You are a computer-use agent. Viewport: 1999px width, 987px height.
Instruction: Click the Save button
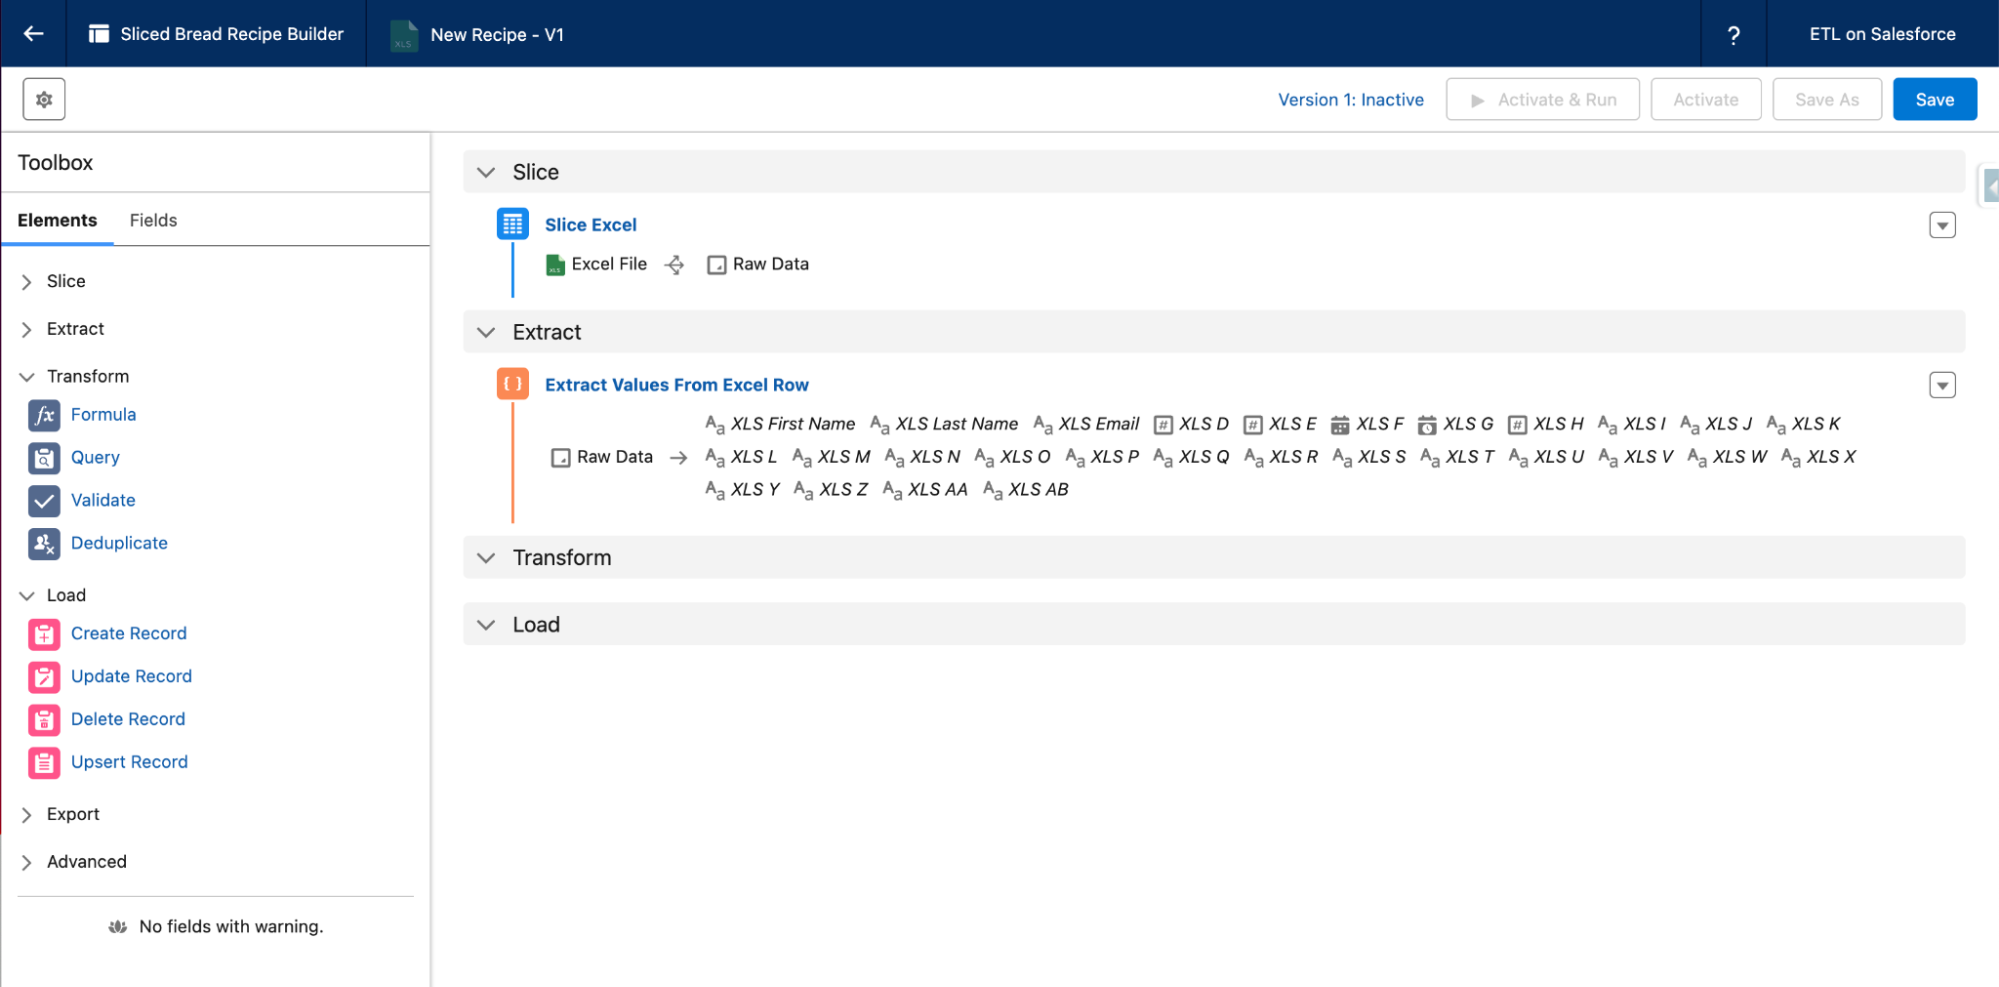point(1934,100)
